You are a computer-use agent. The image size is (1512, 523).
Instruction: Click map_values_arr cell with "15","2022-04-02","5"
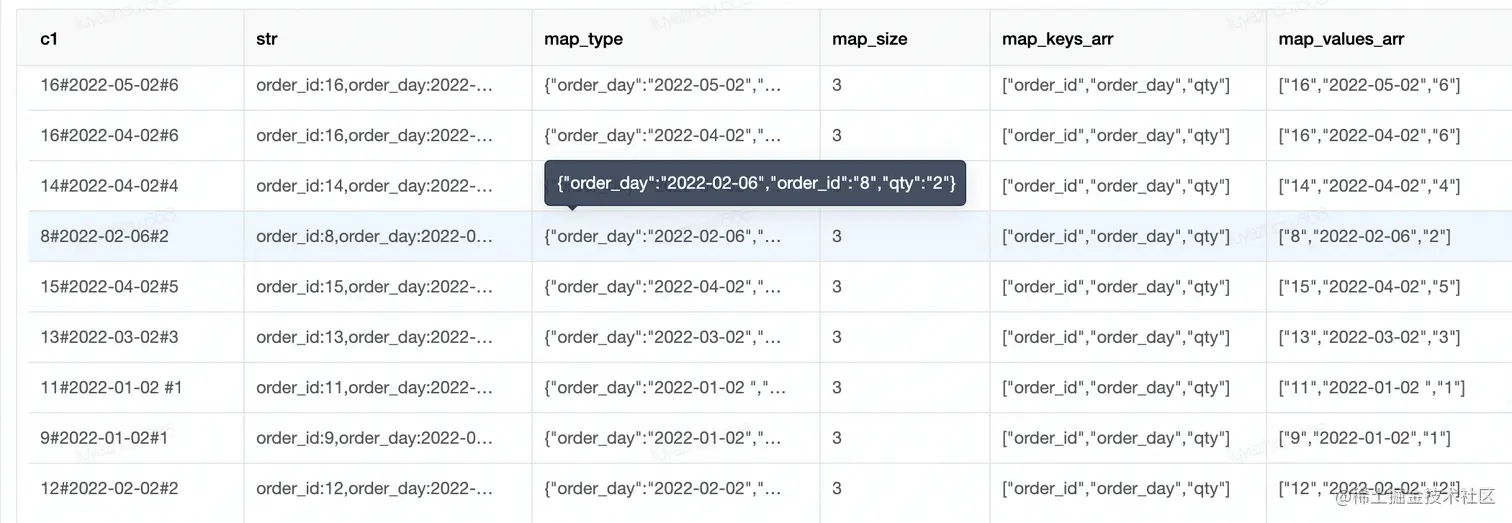[x=1369, y=286]
